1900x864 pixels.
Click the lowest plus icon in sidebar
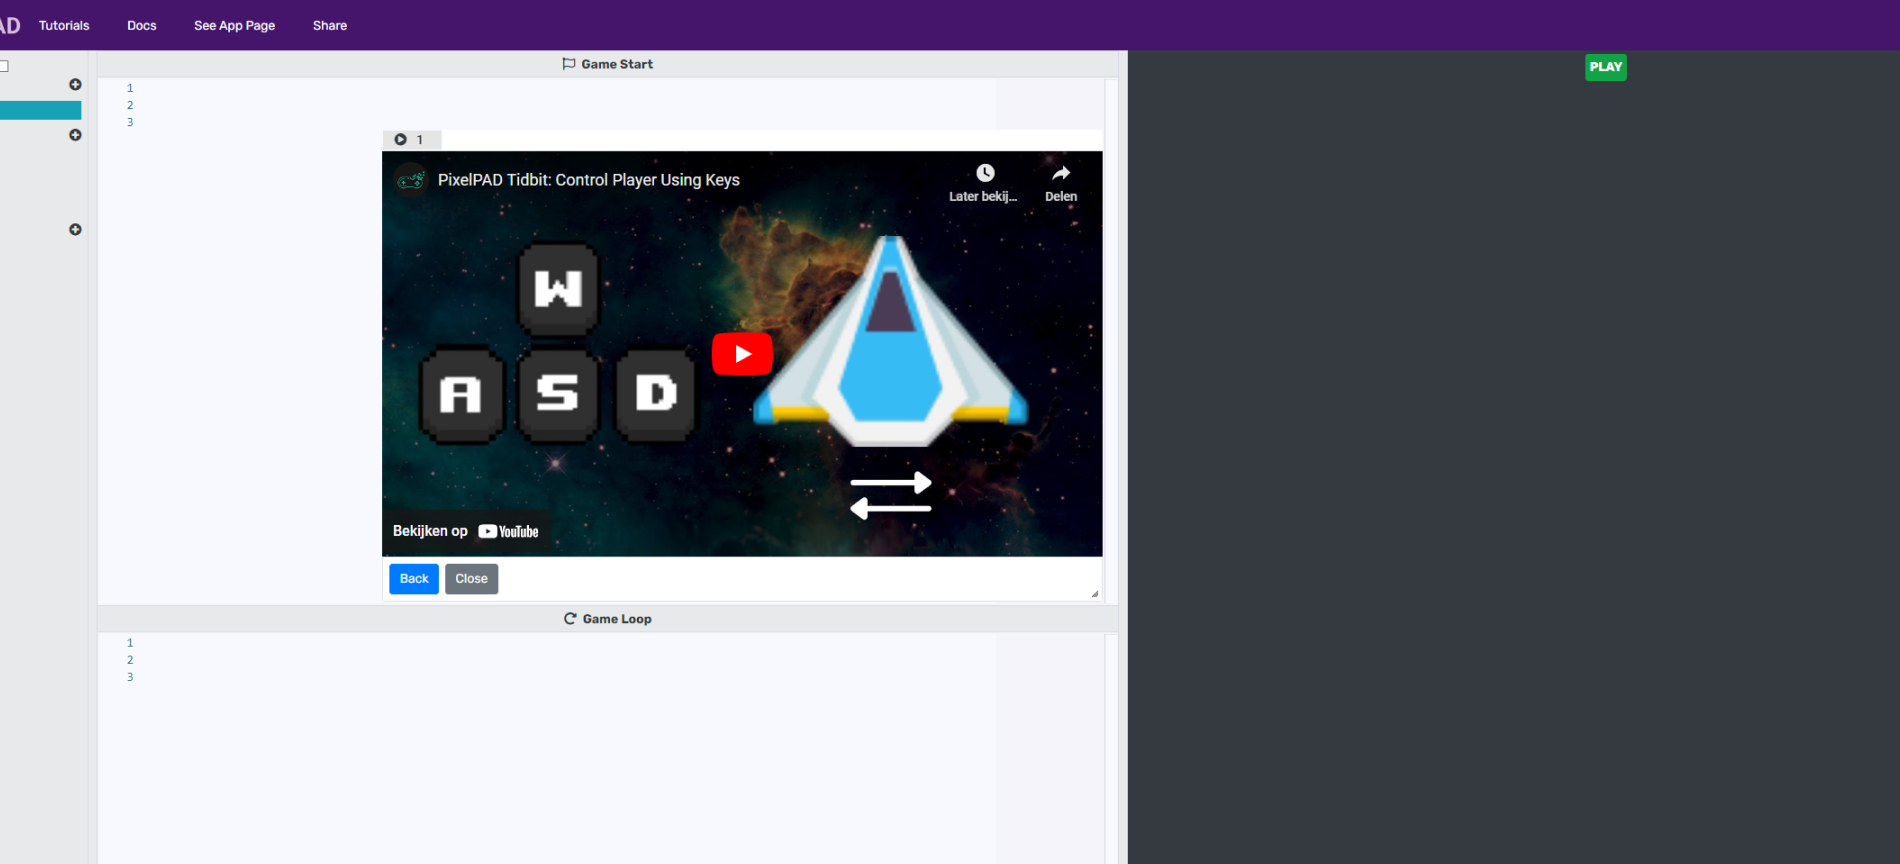coord(75,230)
